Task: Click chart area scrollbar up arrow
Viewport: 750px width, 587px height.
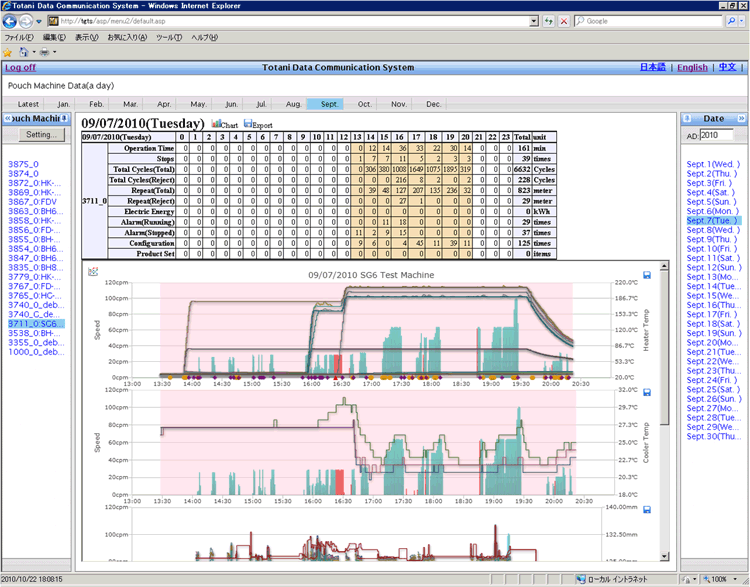Action: coord(664,266)
